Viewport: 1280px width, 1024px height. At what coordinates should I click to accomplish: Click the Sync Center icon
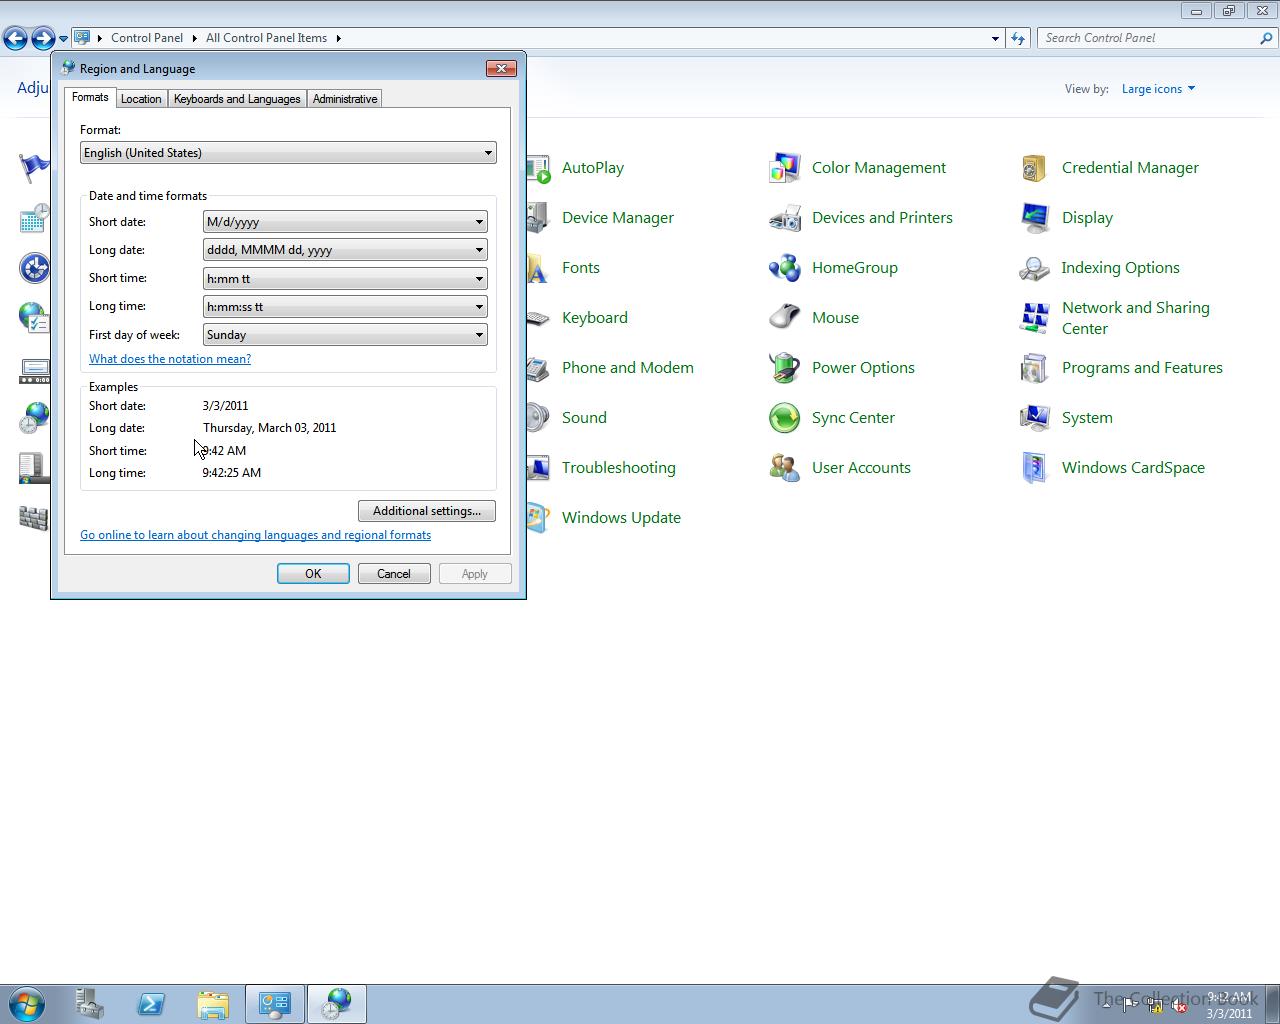pos(785,418)
